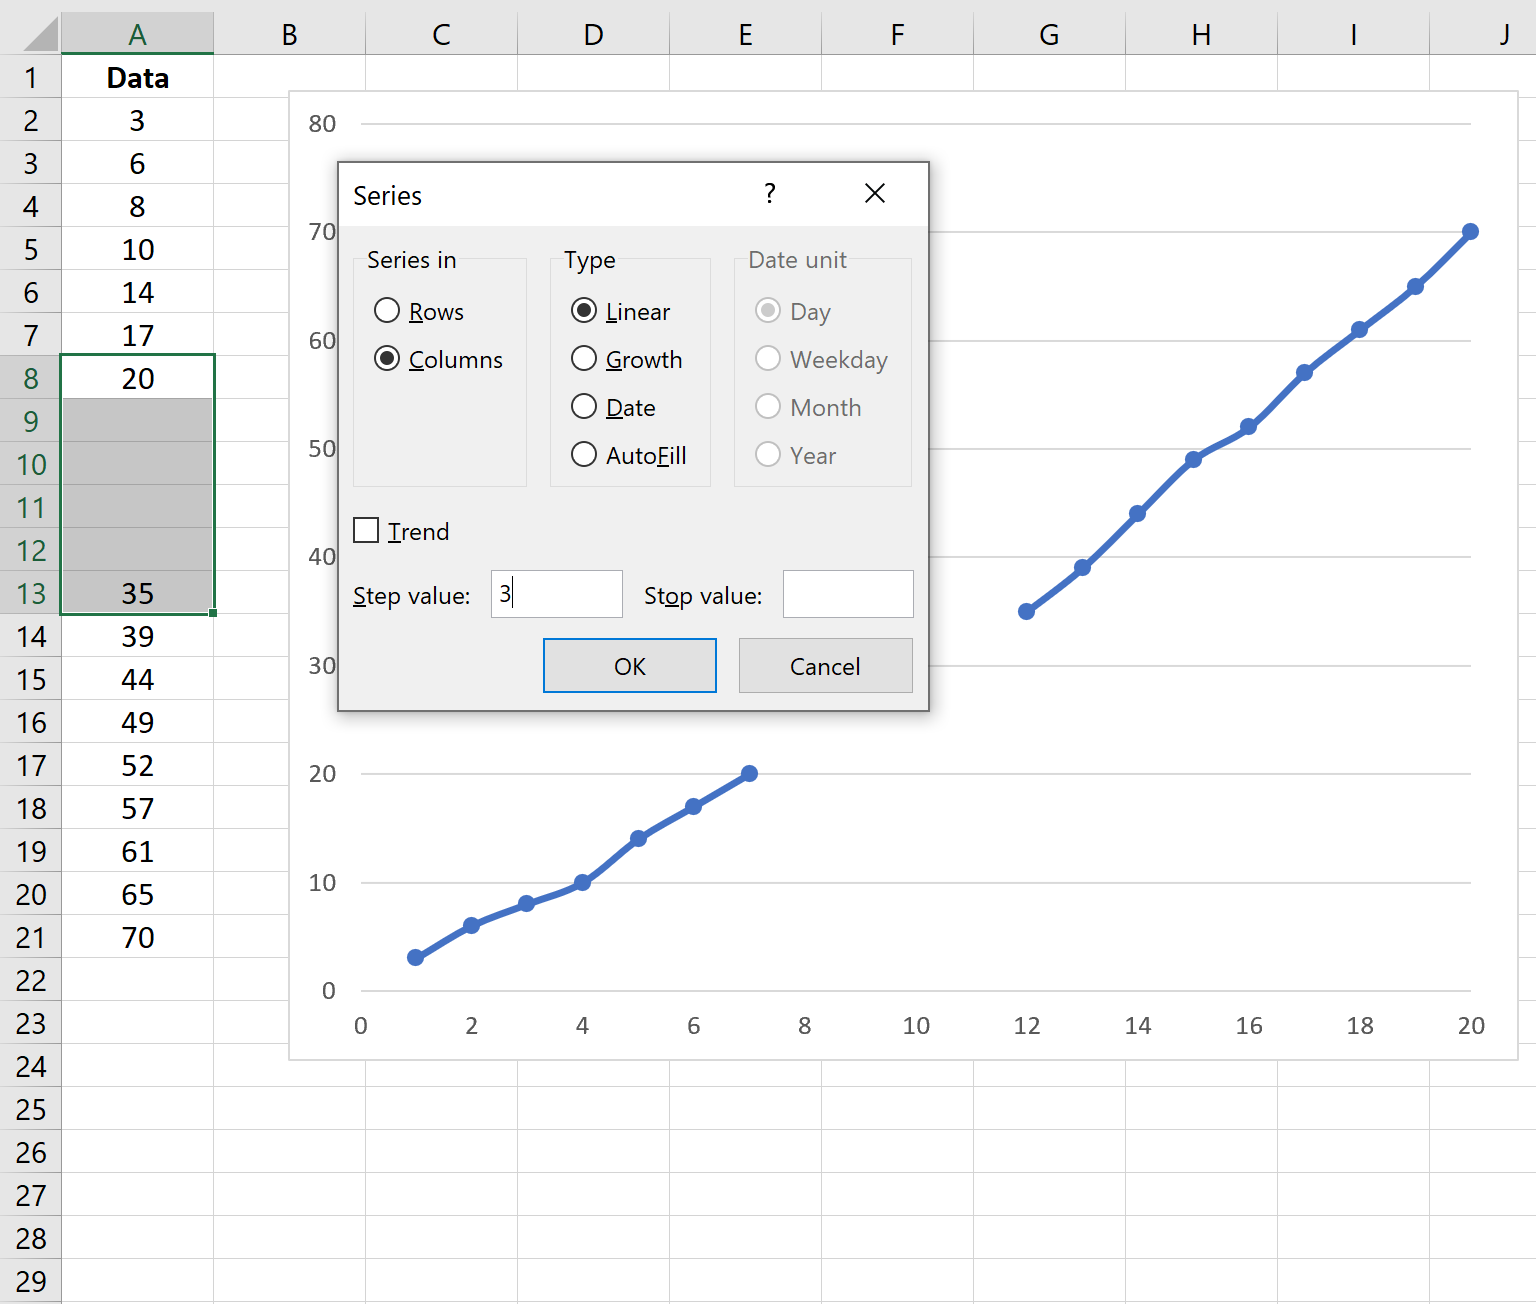
Task: Choose AutoFill series type
Action: (x=584, y=455)
